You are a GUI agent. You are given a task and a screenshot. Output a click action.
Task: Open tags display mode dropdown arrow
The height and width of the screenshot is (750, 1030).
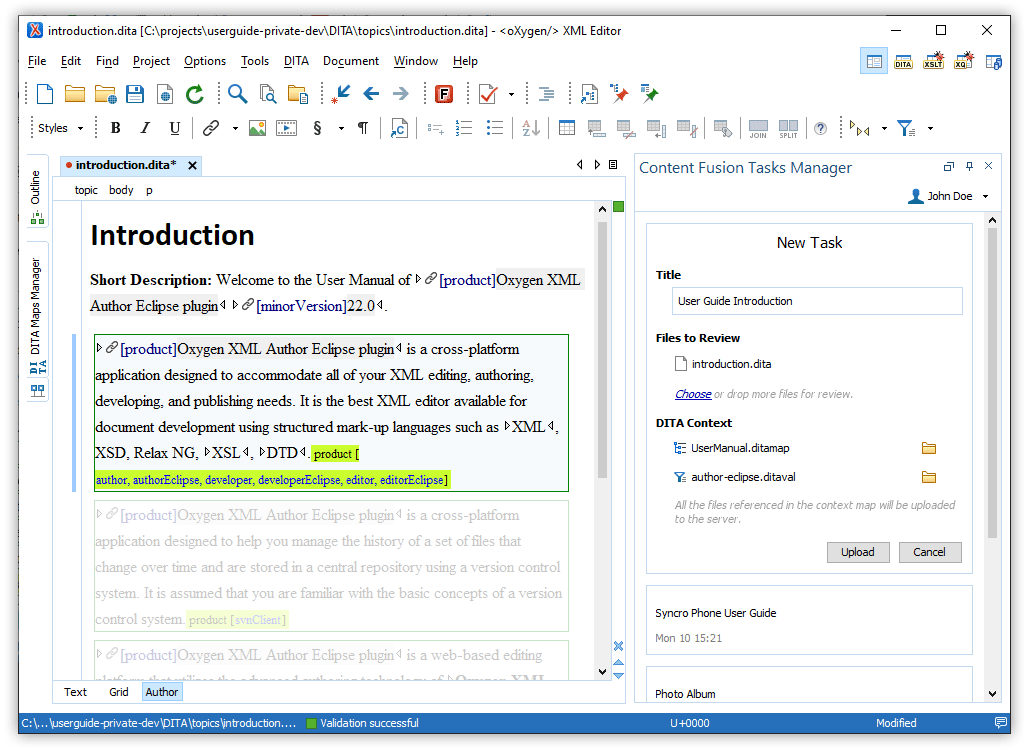[x=884, y=128]
